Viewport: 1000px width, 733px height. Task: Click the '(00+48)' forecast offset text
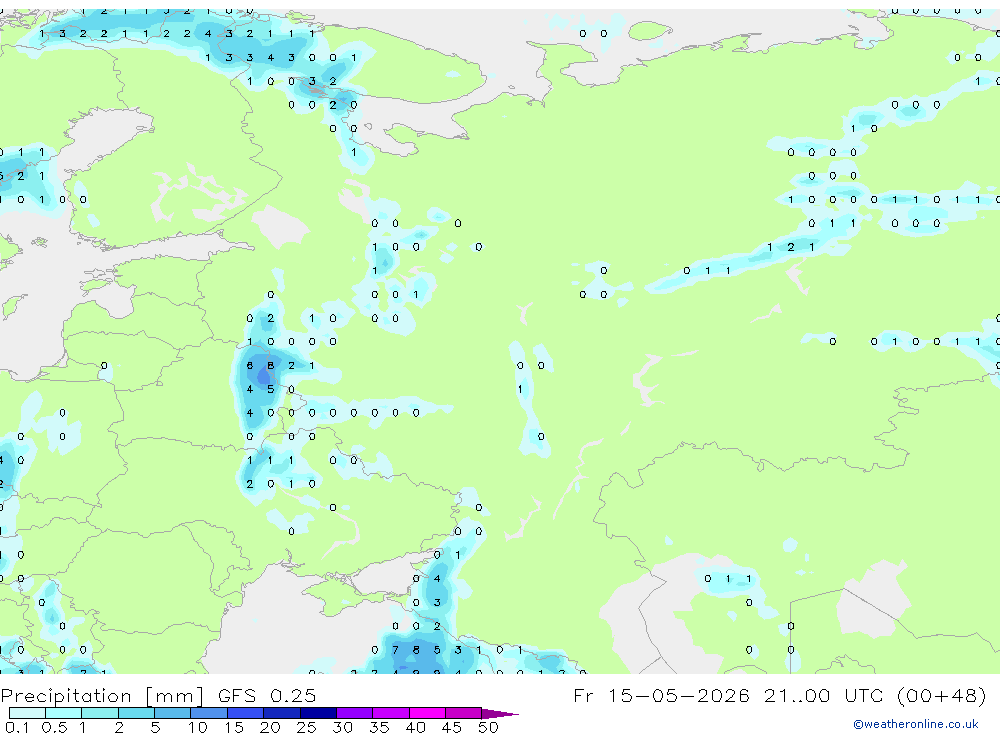pos(941,695)
